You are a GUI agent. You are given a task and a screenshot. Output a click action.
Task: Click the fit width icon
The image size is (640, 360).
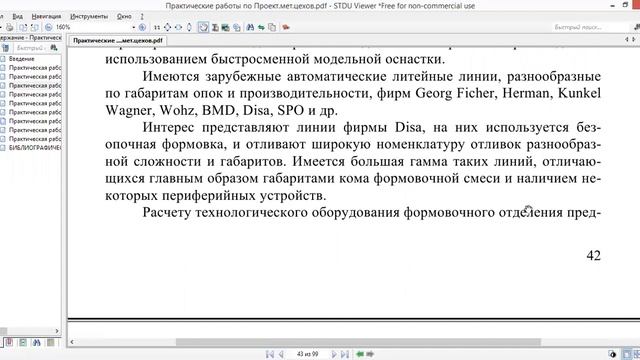(178, 27)
